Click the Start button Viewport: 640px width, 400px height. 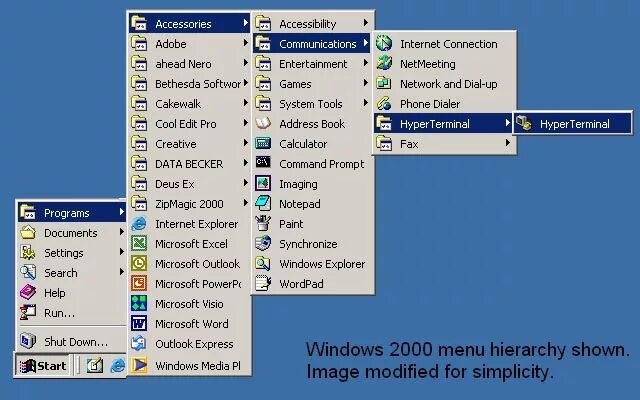[43, 365]
